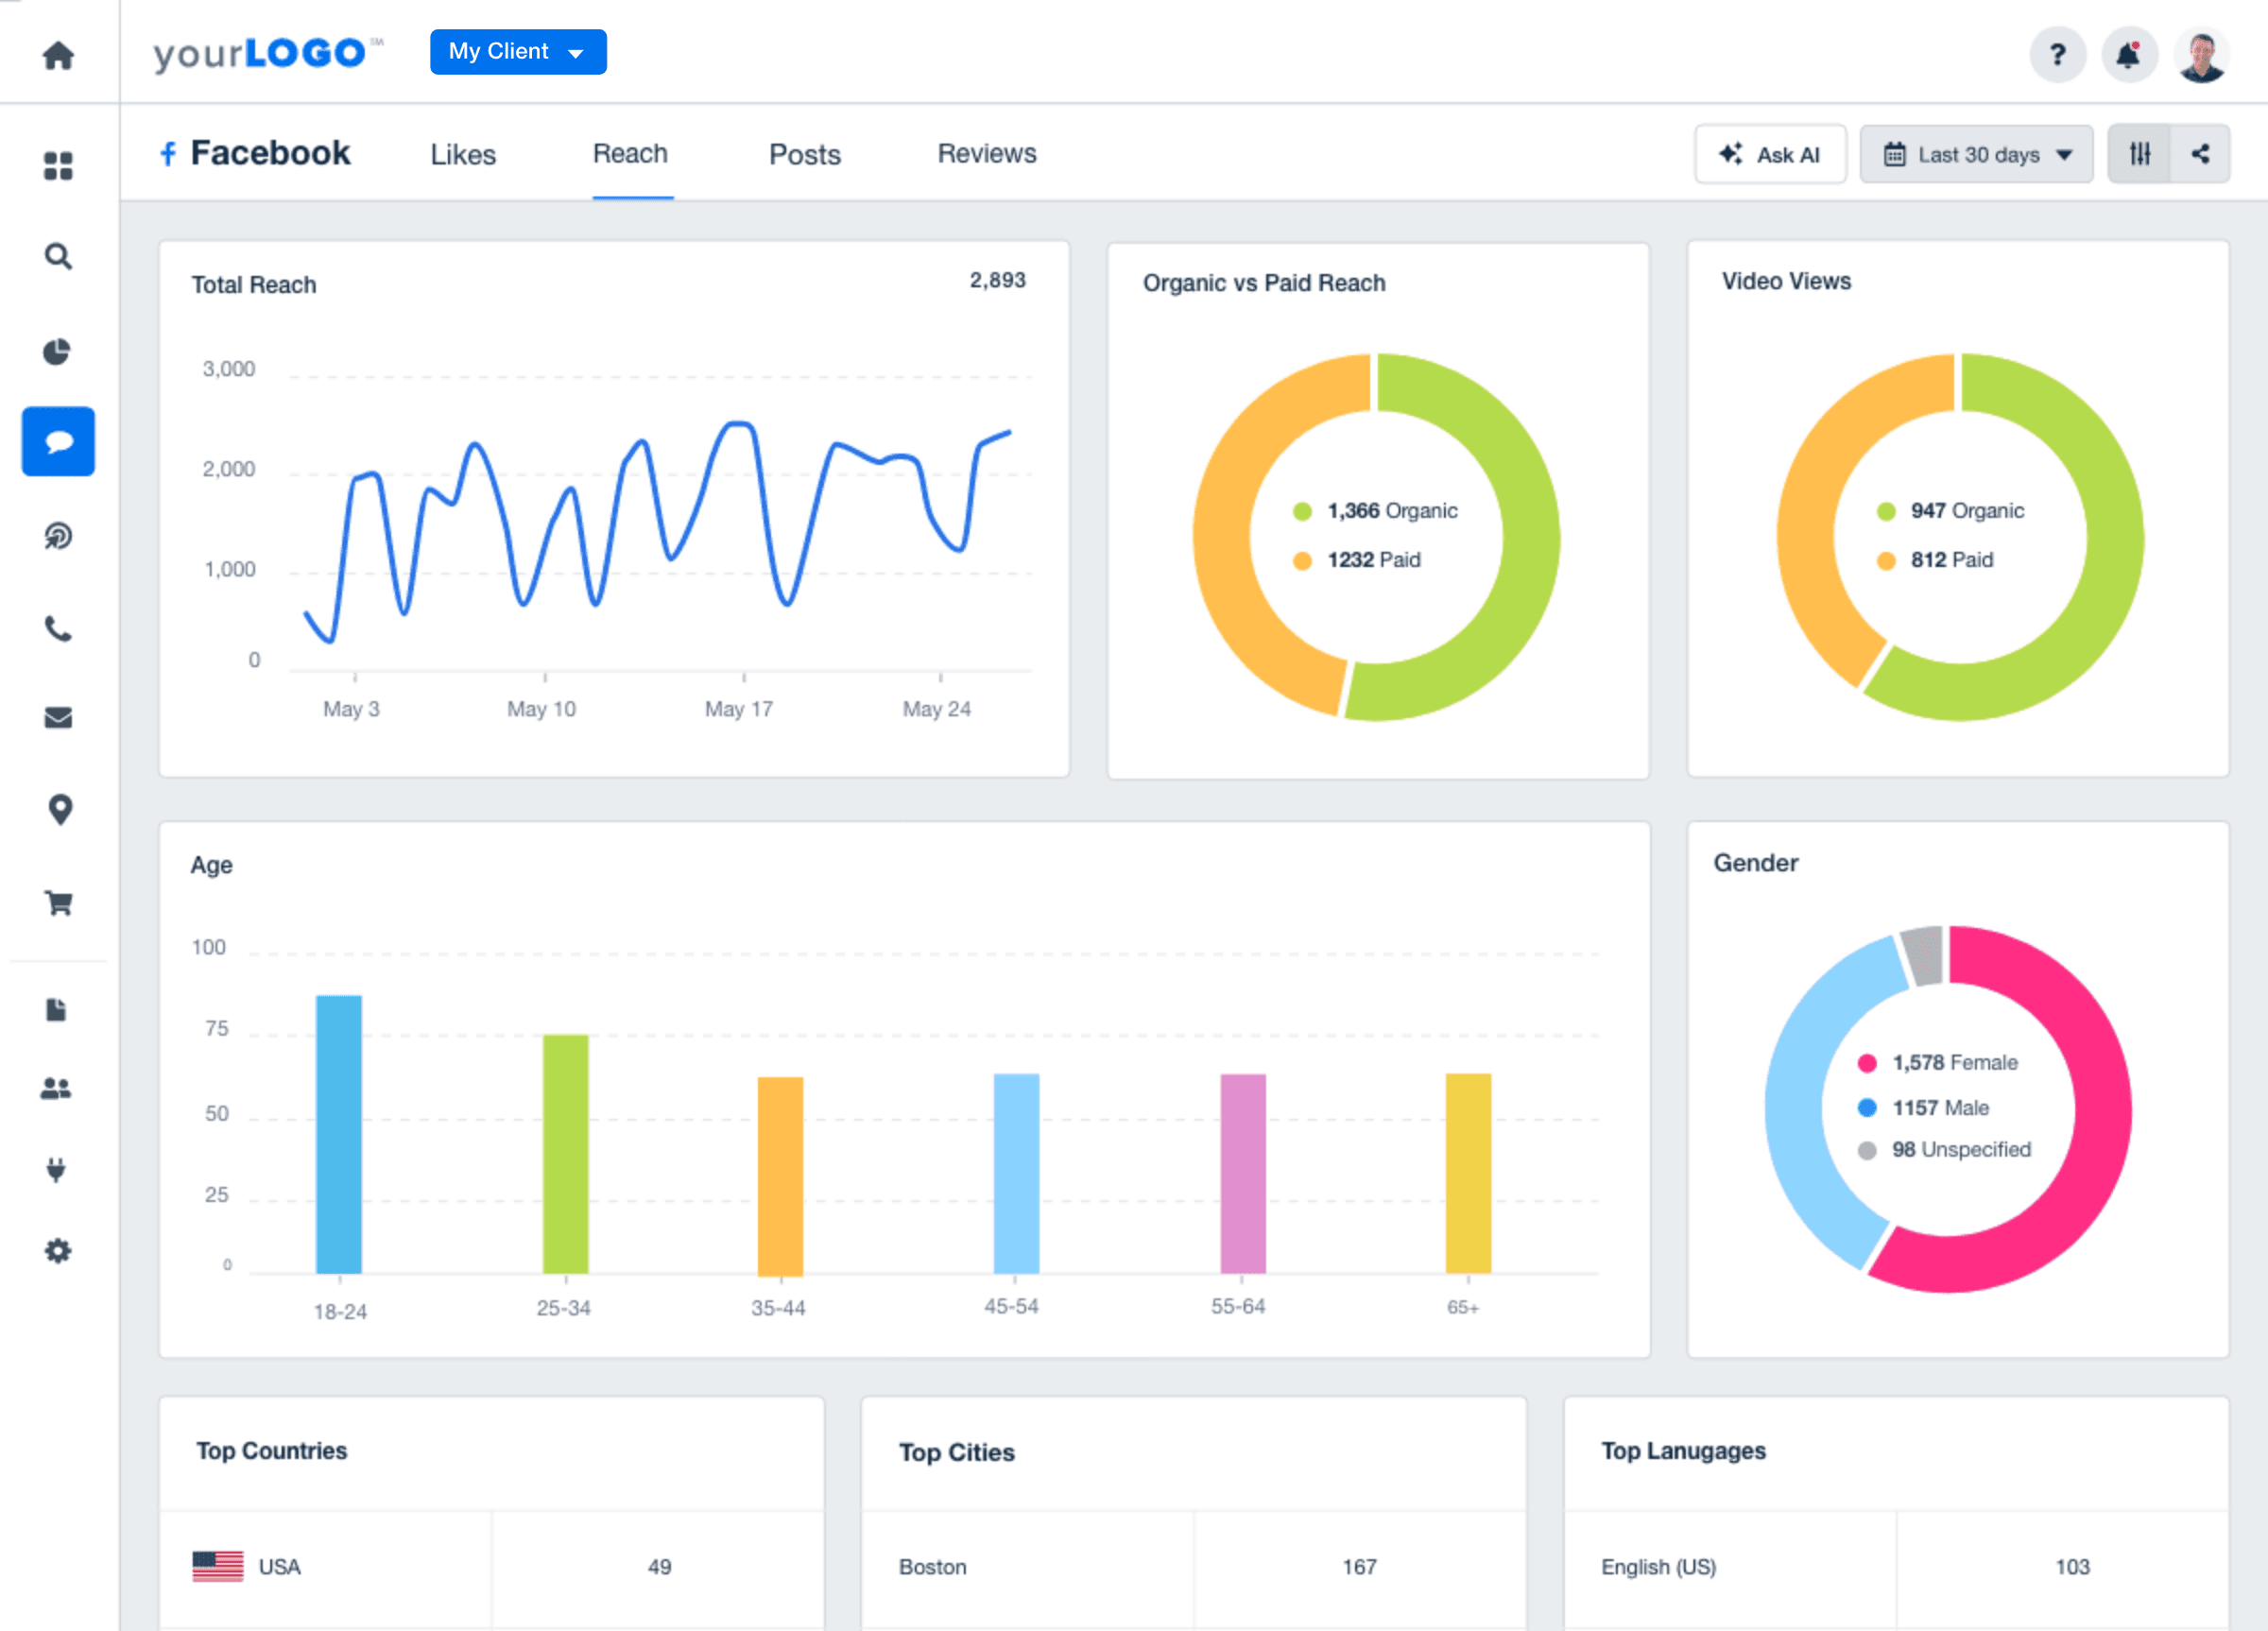Viewport: 2268px width, 1631px height.
Task: Switch to the Likes tab
Action: pos(462,154)
